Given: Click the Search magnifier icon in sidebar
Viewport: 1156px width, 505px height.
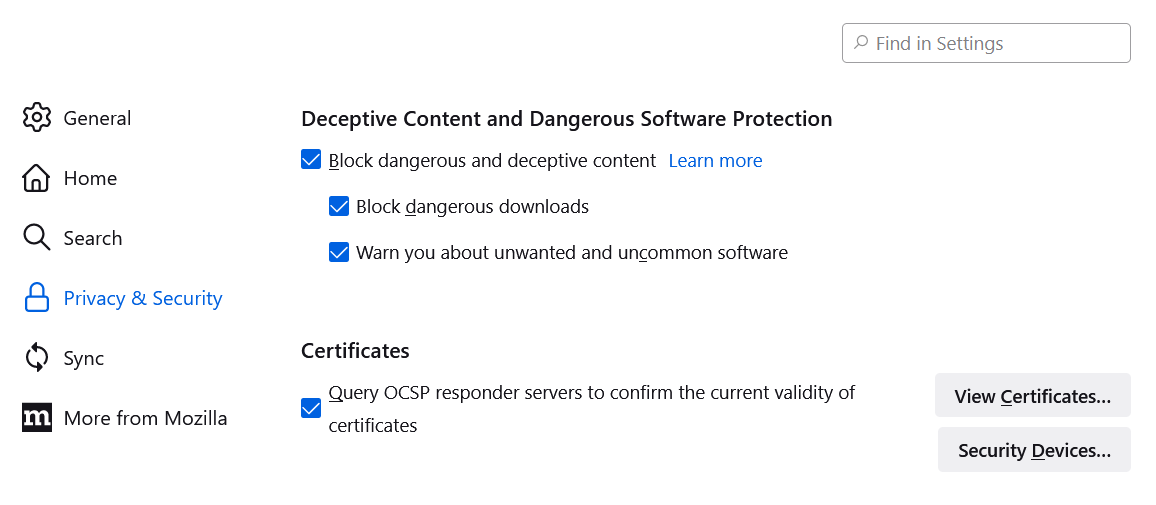Looking at the screenshot, I should coord(37,238).
